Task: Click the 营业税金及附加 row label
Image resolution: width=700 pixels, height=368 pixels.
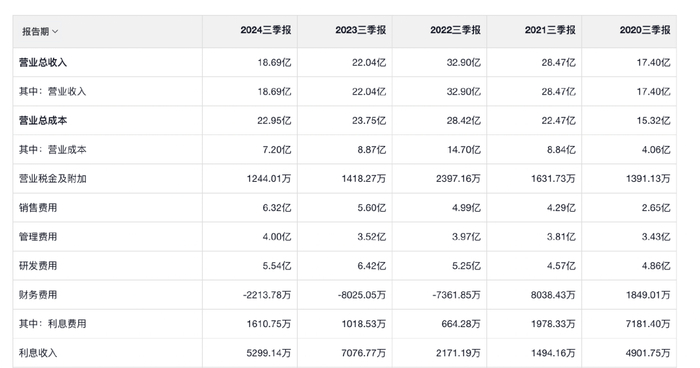Action: click(53, 179)
